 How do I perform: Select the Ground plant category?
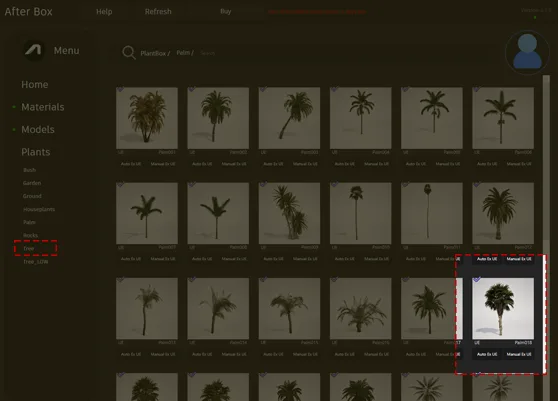point(32,196)
